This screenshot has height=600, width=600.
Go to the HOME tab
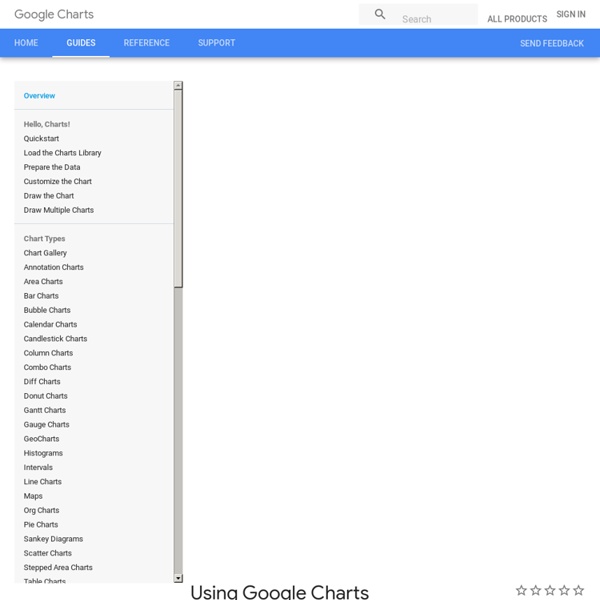26,43
